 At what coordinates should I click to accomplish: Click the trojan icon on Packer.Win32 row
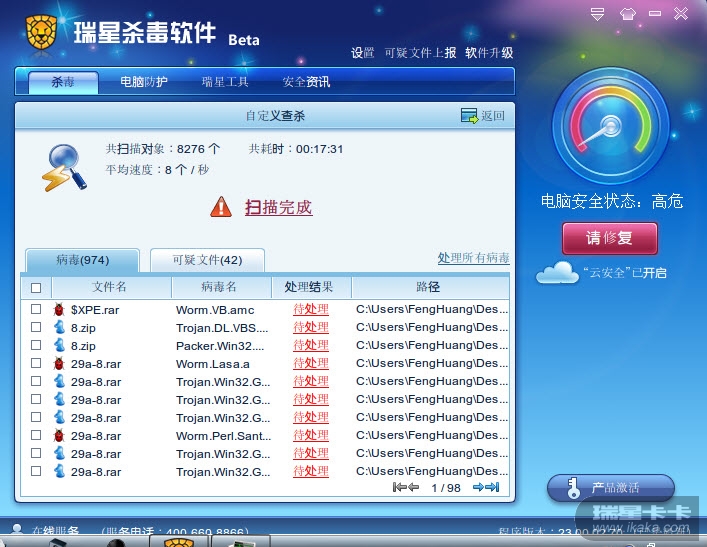coord(59,345)
